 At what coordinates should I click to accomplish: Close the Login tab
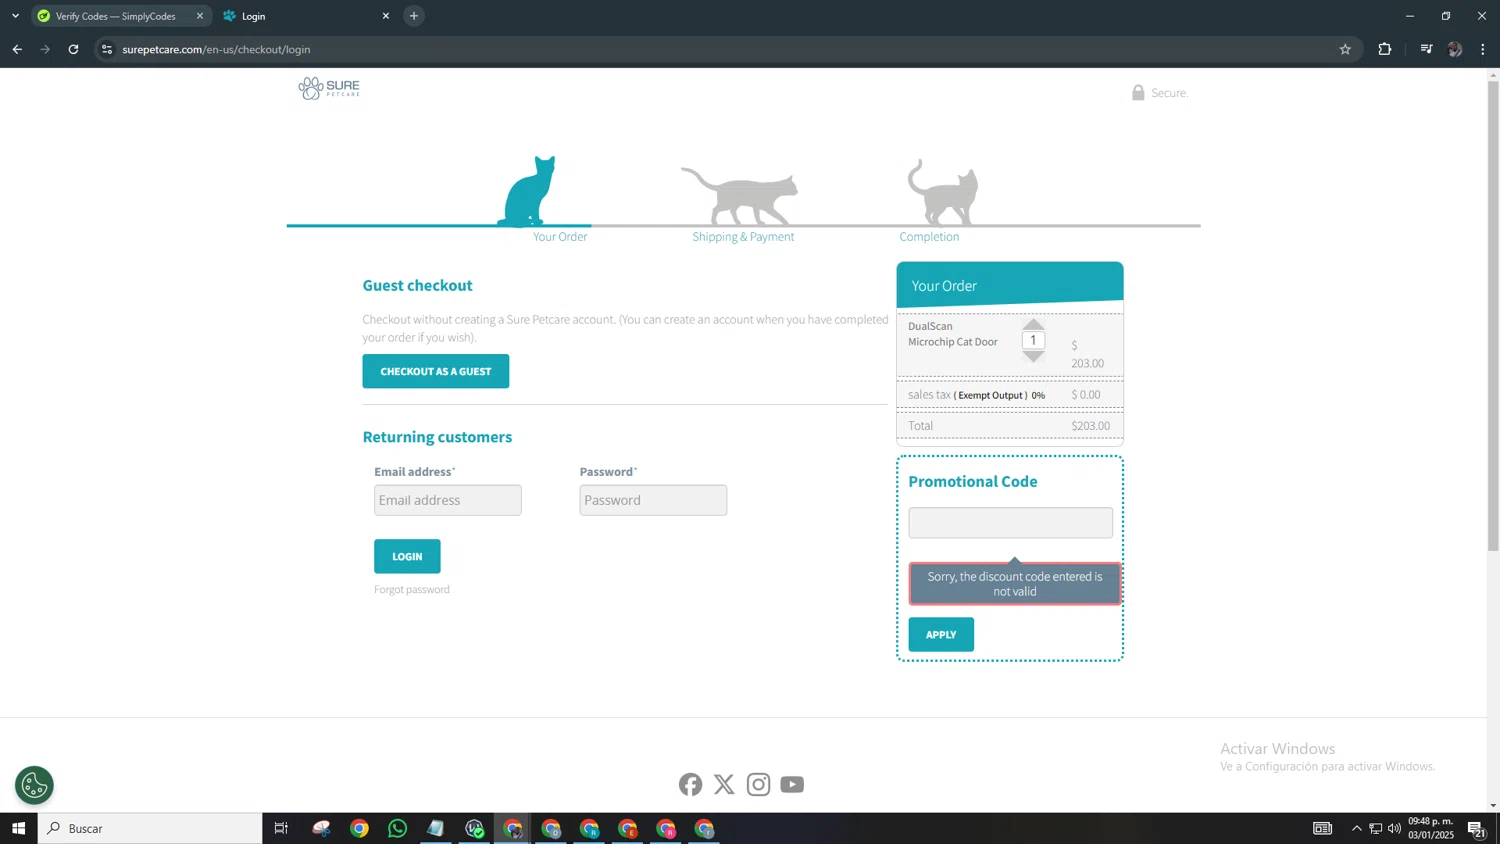386,16
